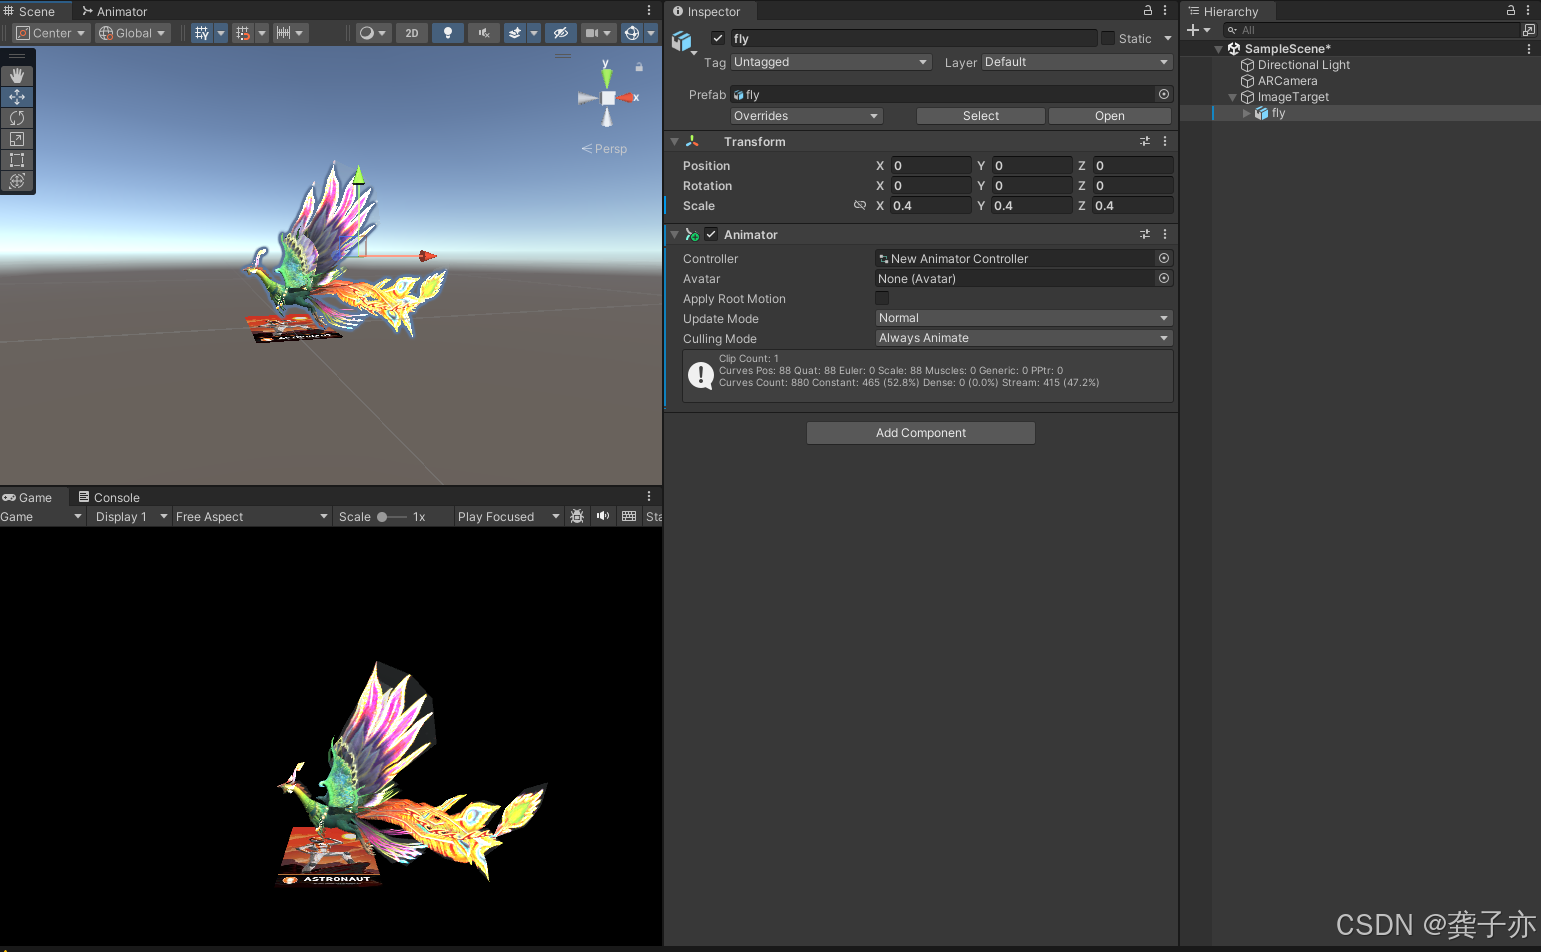This screenshot has height=952, width=1541.
Task: Select the Transform (combined) tool
Action: (x=17, y=181)
